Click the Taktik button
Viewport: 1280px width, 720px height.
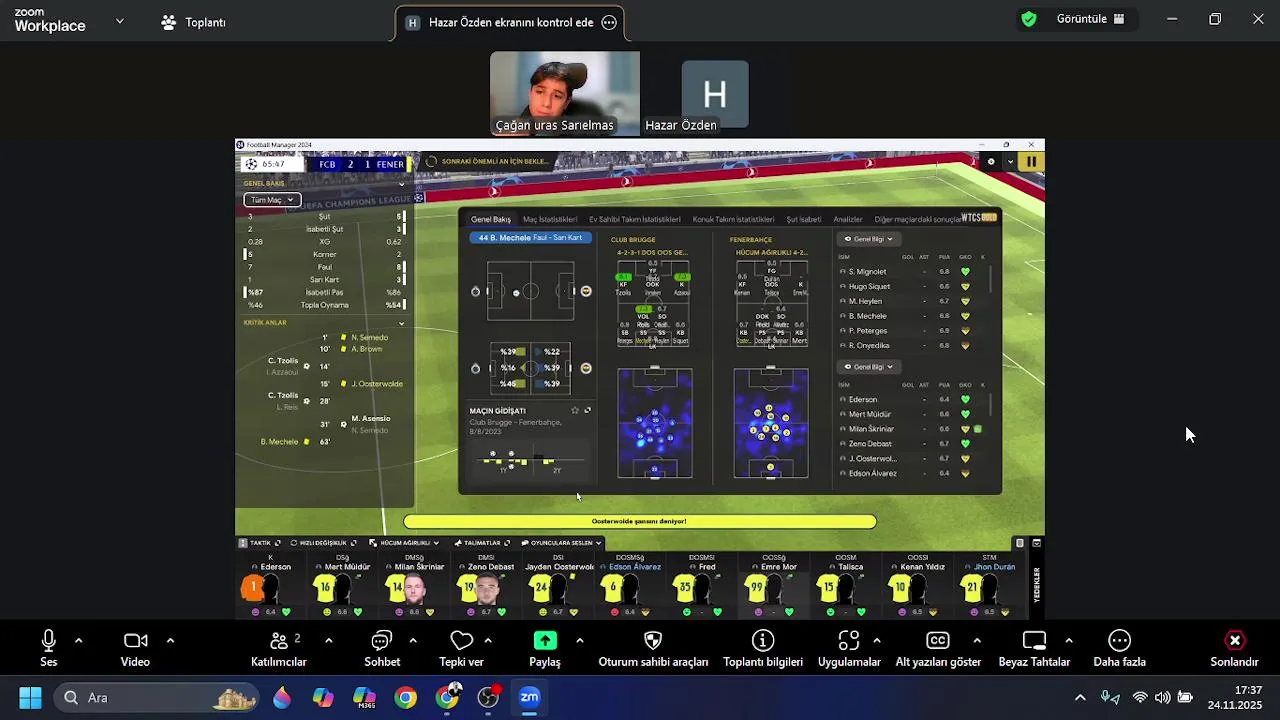pos(260,543)
